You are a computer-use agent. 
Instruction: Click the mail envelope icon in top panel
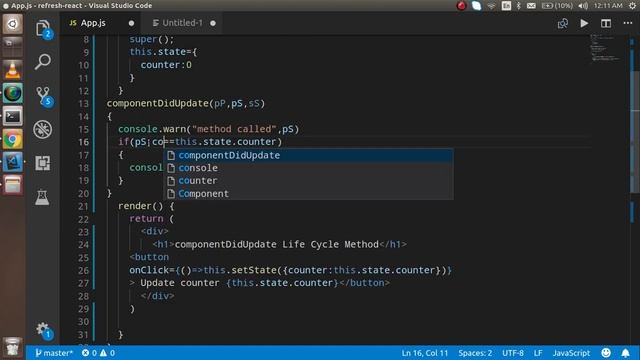(531, 6)
